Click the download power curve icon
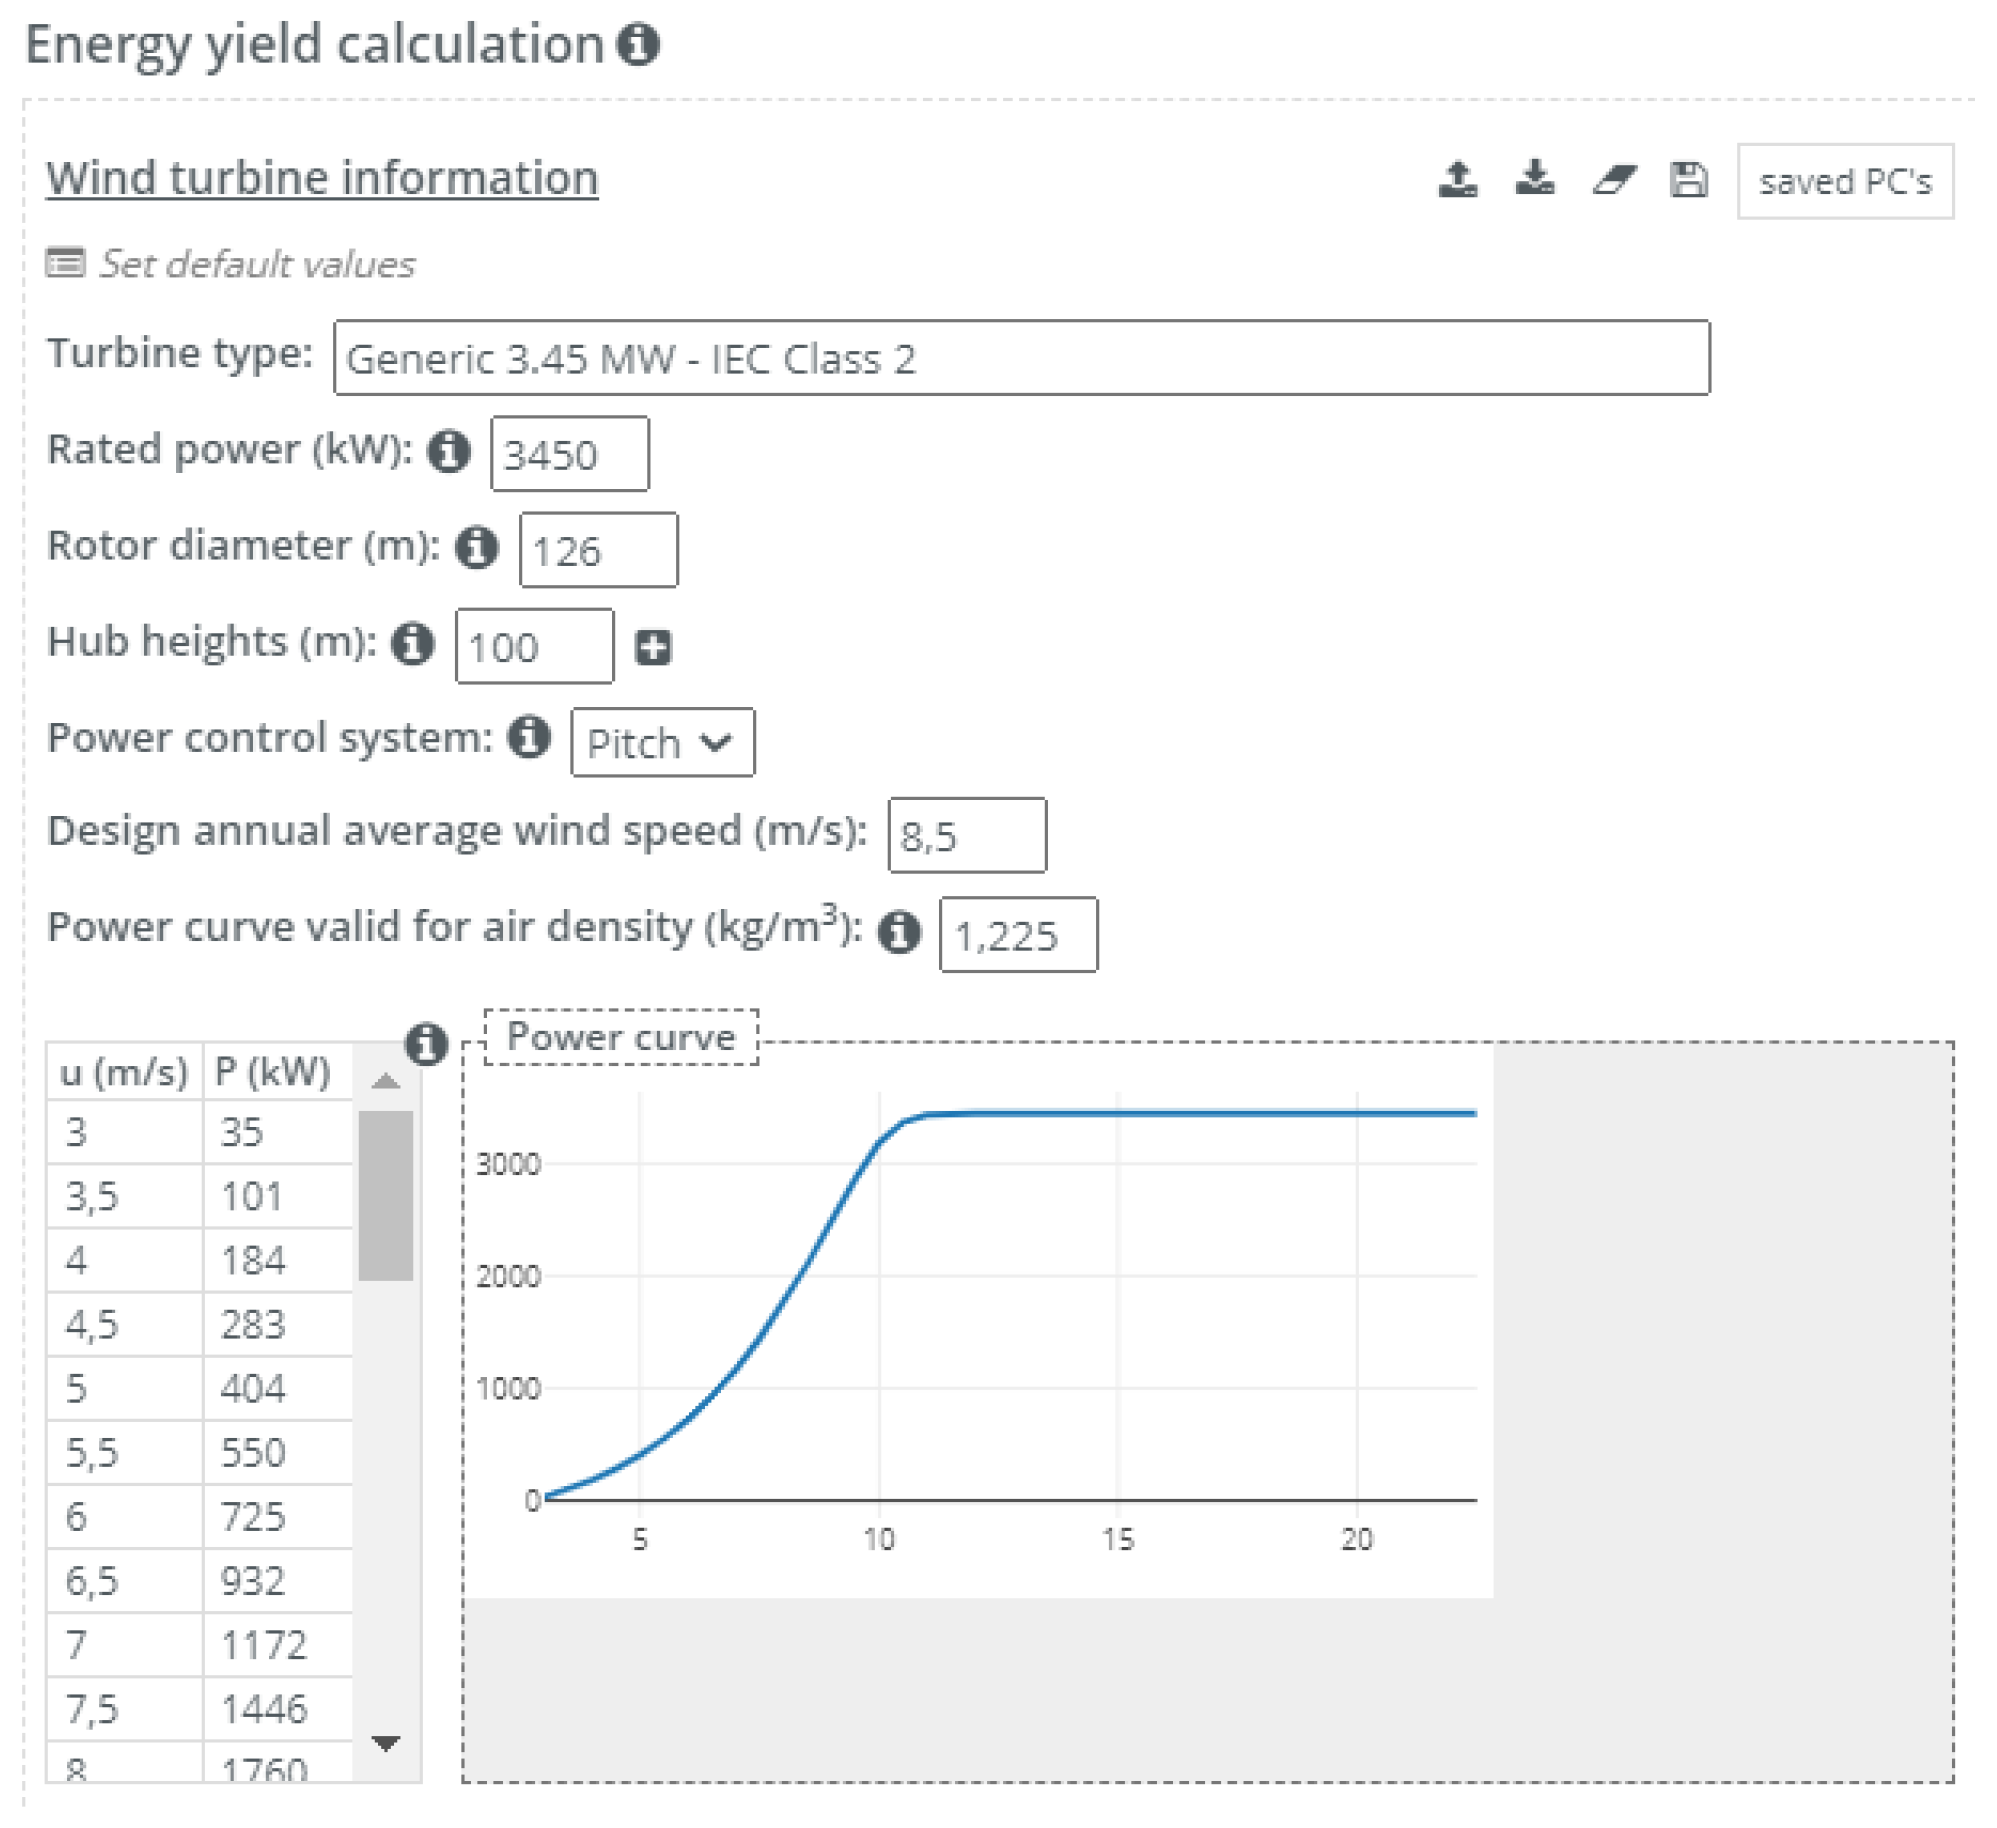The width and height of the screenshot is (1997, 1828). pyautogui.click(x=1534, y=179)
